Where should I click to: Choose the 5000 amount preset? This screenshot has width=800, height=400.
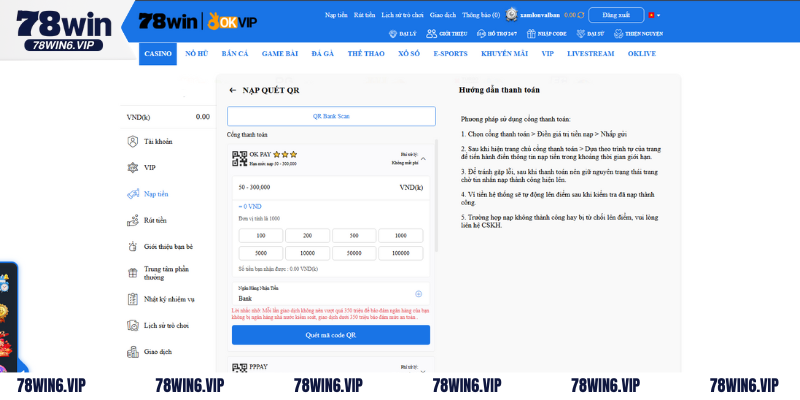[261, 254]
